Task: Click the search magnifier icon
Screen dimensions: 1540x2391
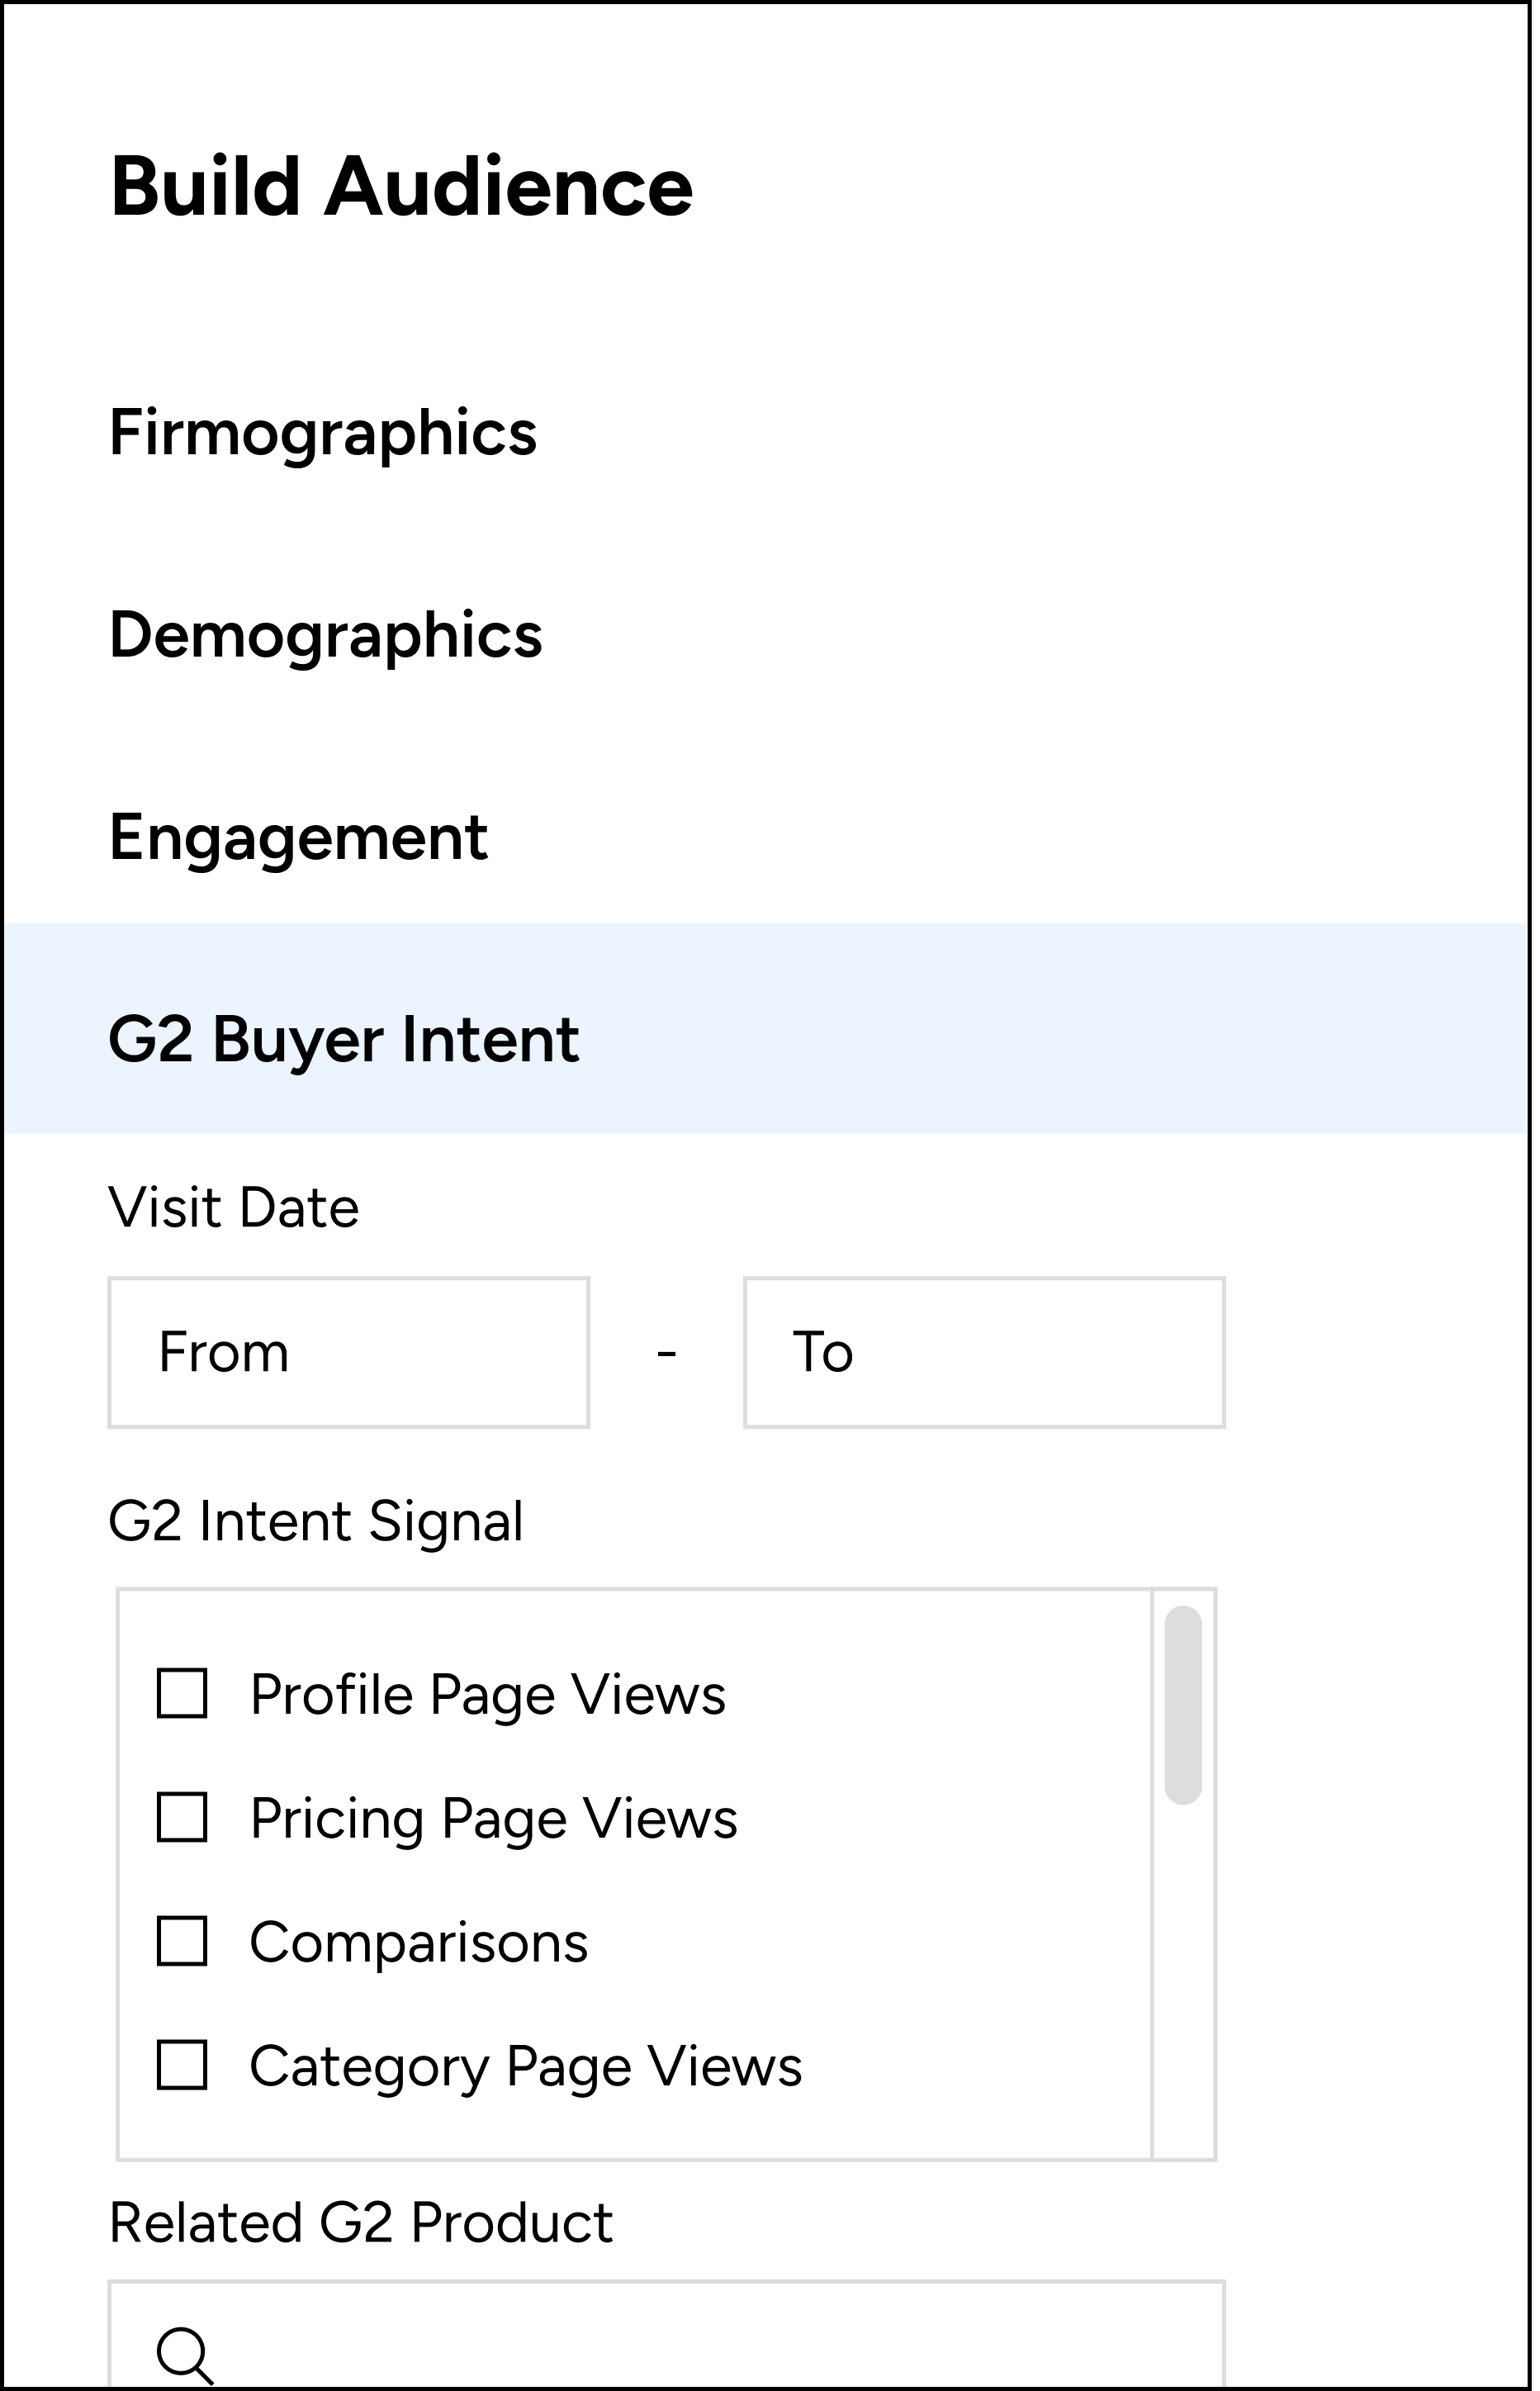Action: click(x=186, y=2355)
